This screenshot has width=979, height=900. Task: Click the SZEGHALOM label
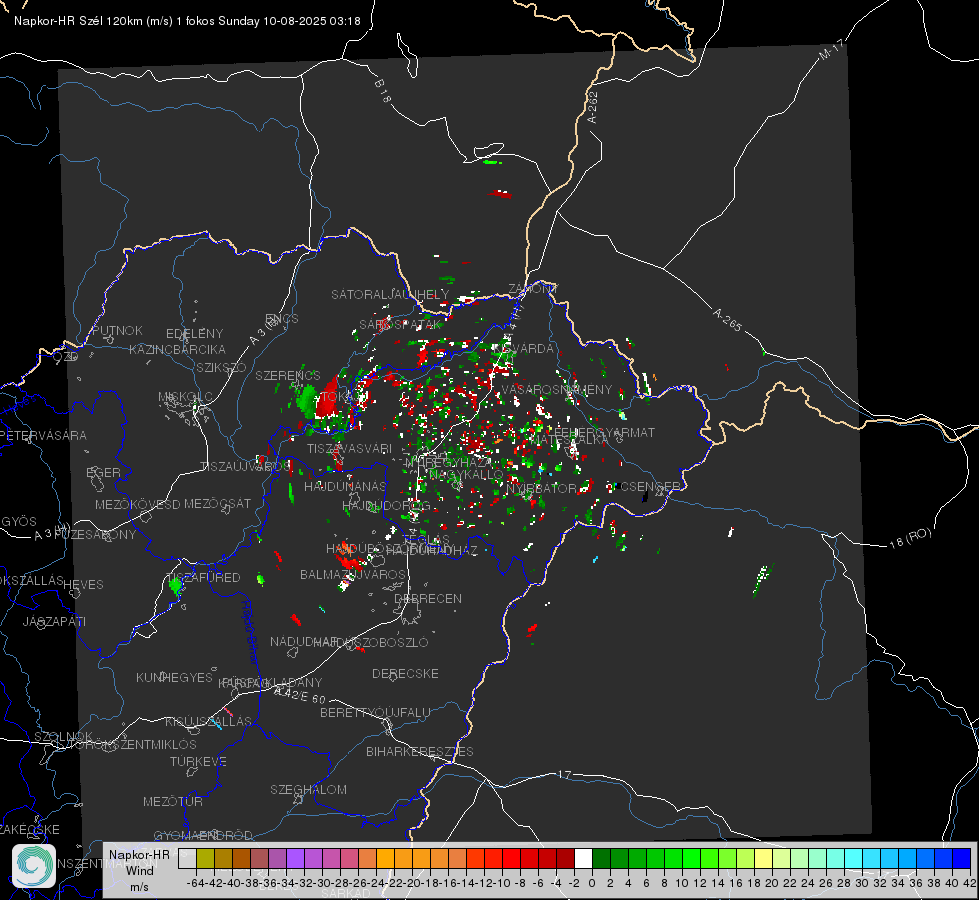click(308, 789)
